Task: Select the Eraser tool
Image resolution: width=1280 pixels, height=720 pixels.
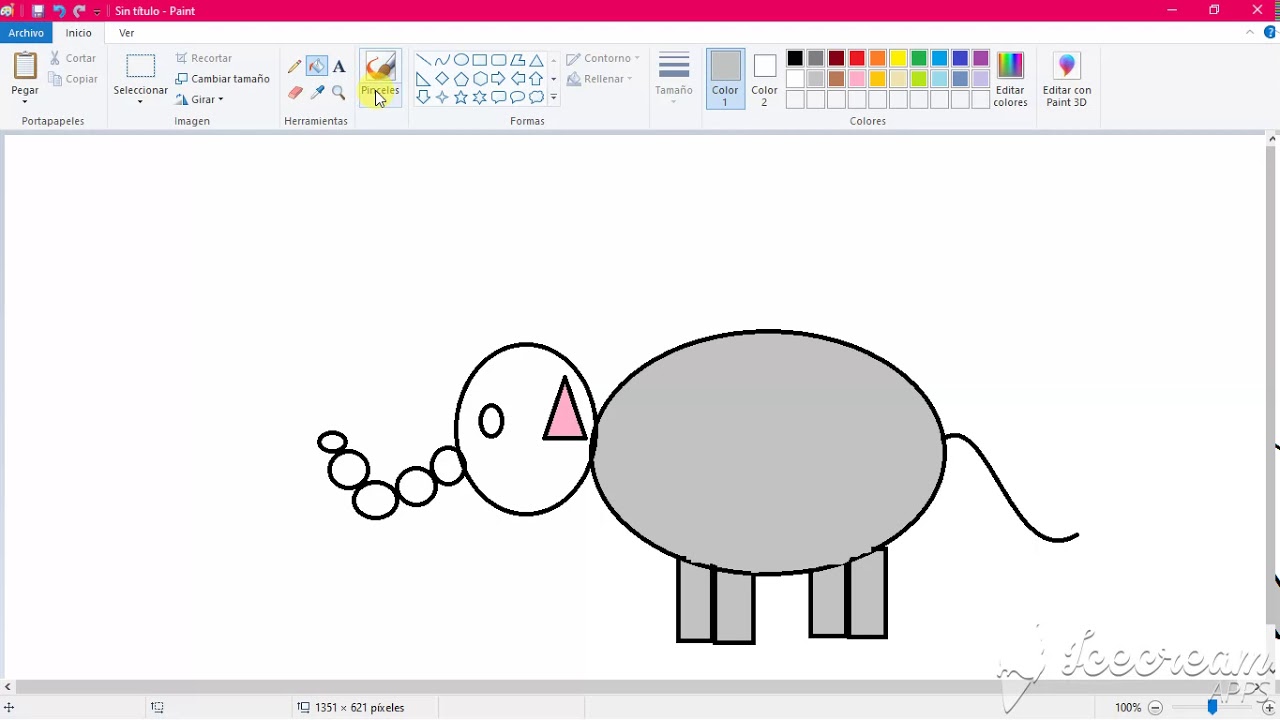Action: 295,93
